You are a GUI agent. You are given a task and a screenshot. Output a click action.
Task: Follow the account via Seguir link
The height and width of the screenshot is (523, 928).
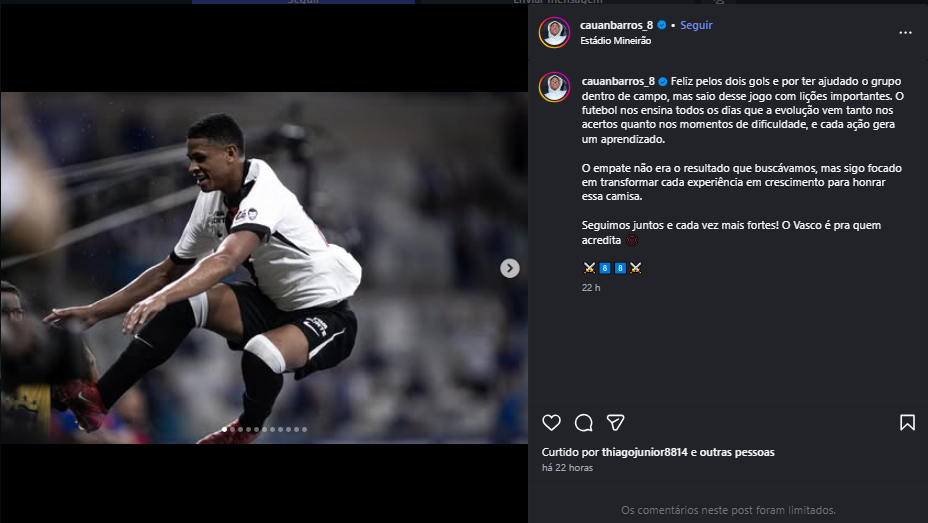pyautogui.click(x=696, y=25)
